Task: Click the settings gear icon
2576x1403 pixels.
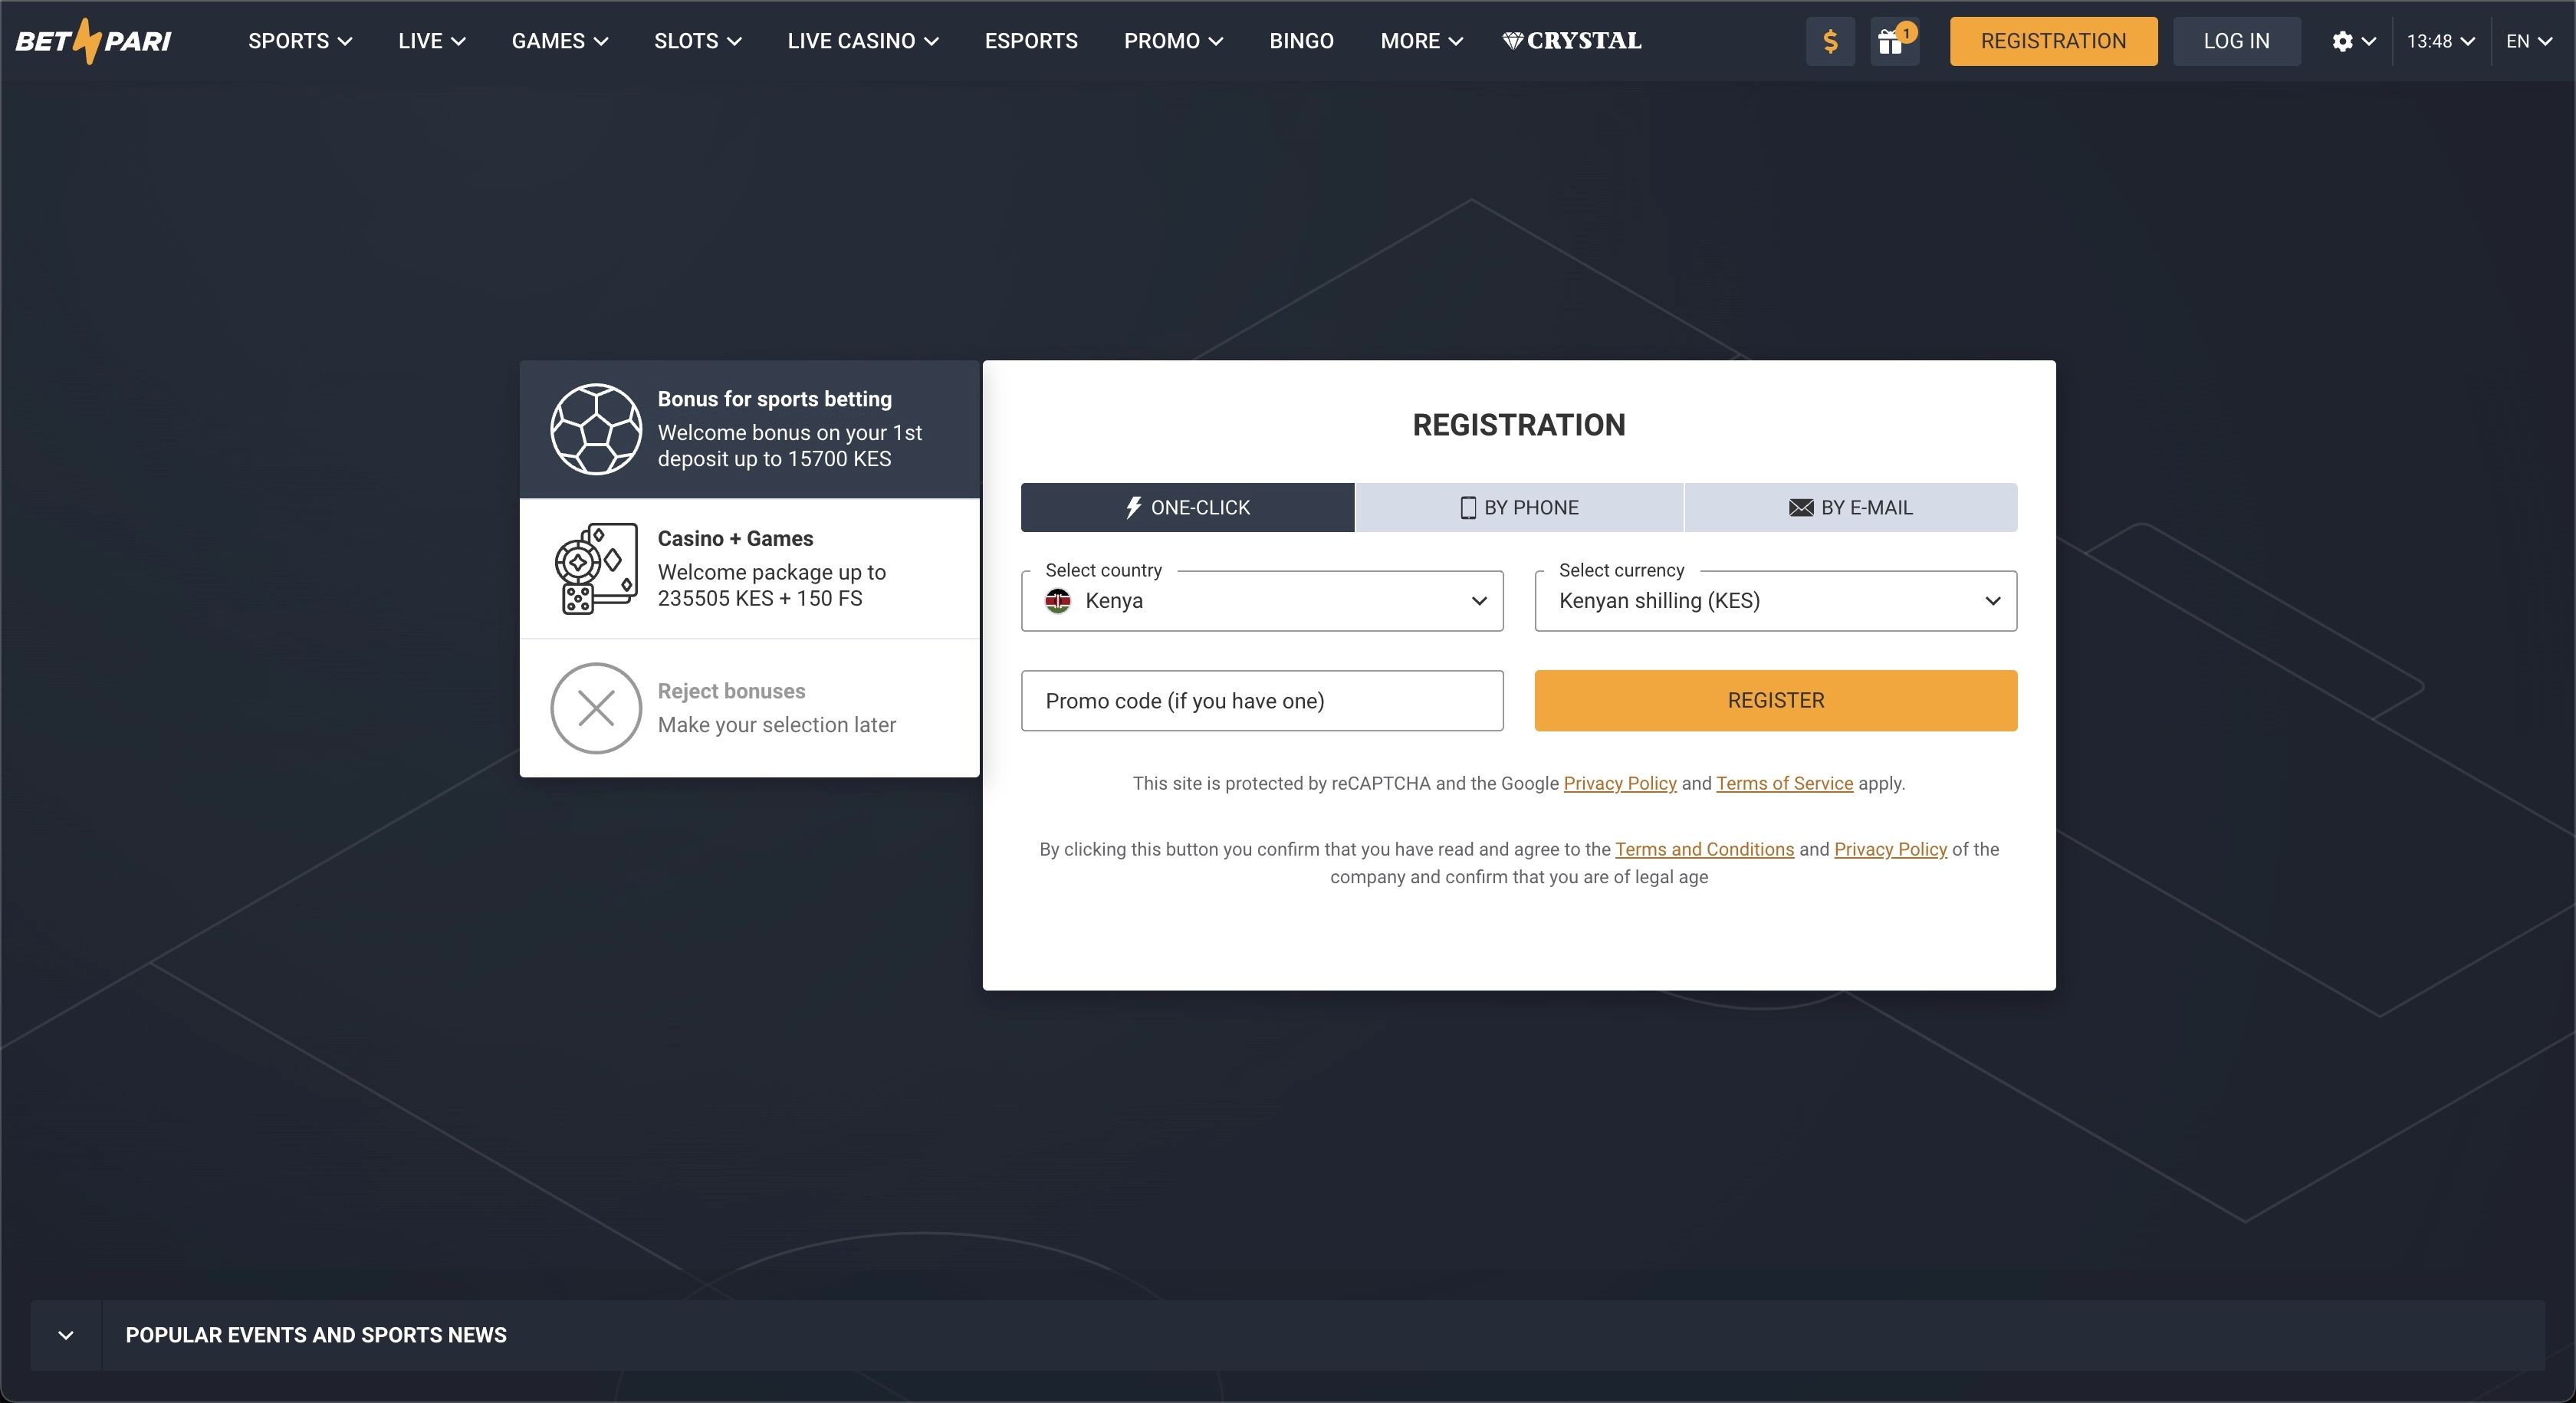Action: coord(2342,41)
